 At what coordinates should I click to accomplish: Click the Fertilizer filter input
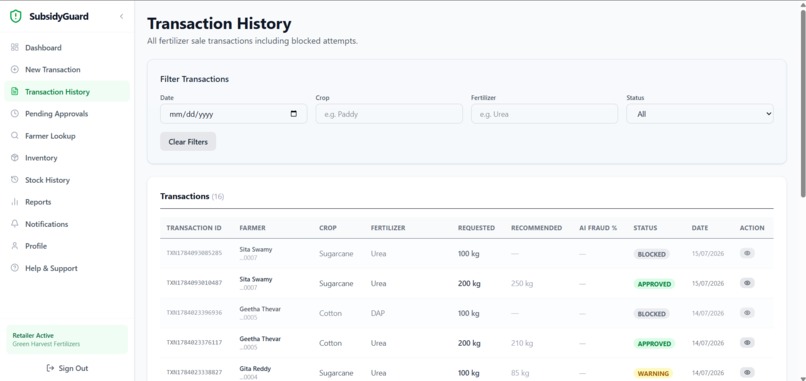click(x=544, y=114)
